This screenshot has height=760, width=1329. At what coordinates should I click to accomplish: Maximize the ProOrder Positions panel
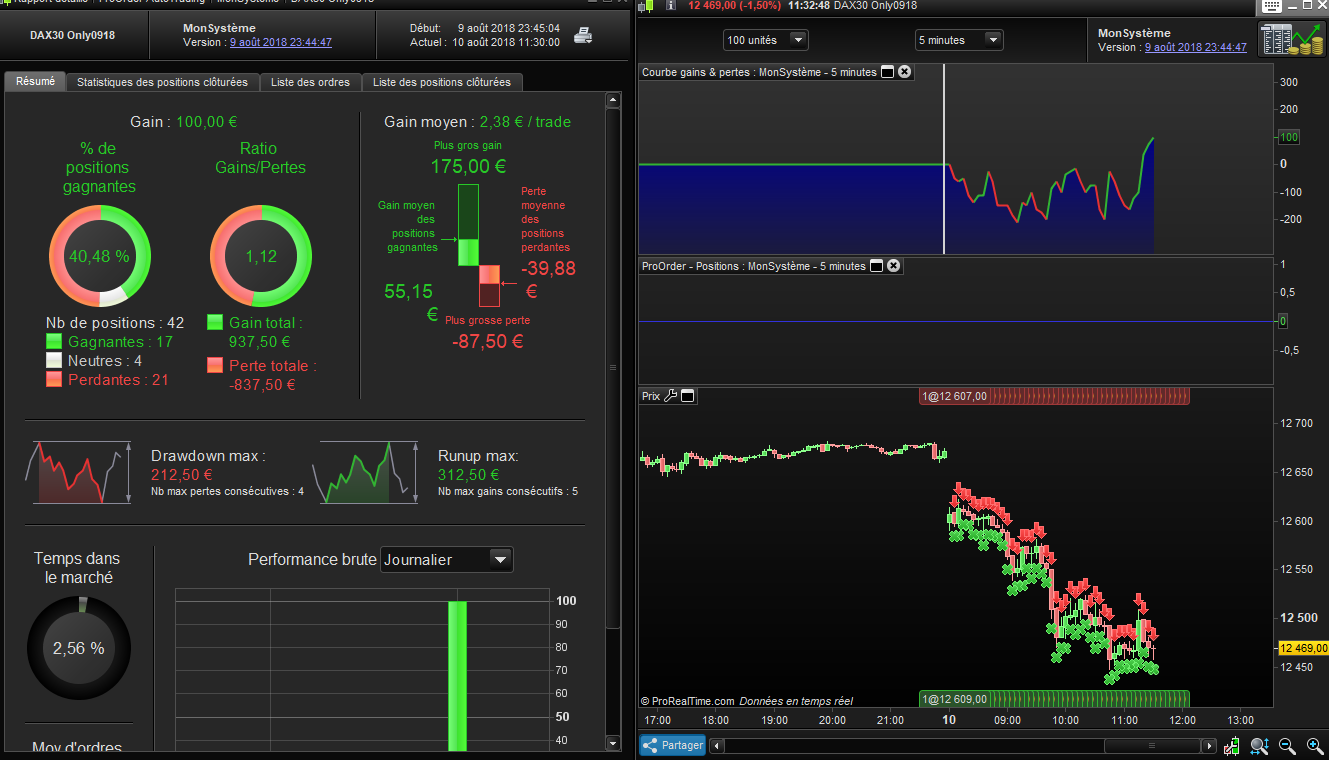point(877,266)
